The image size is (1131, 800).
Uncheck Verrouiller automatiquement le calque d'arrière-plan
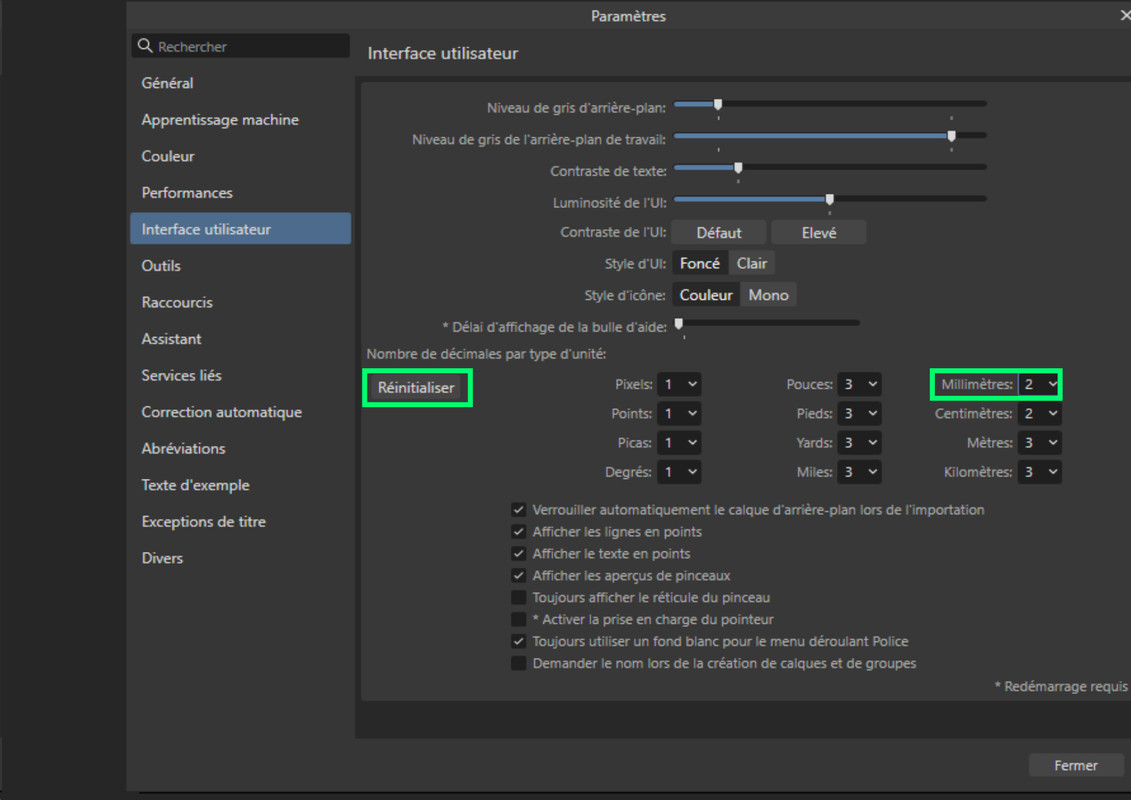[x=518, y=510]
